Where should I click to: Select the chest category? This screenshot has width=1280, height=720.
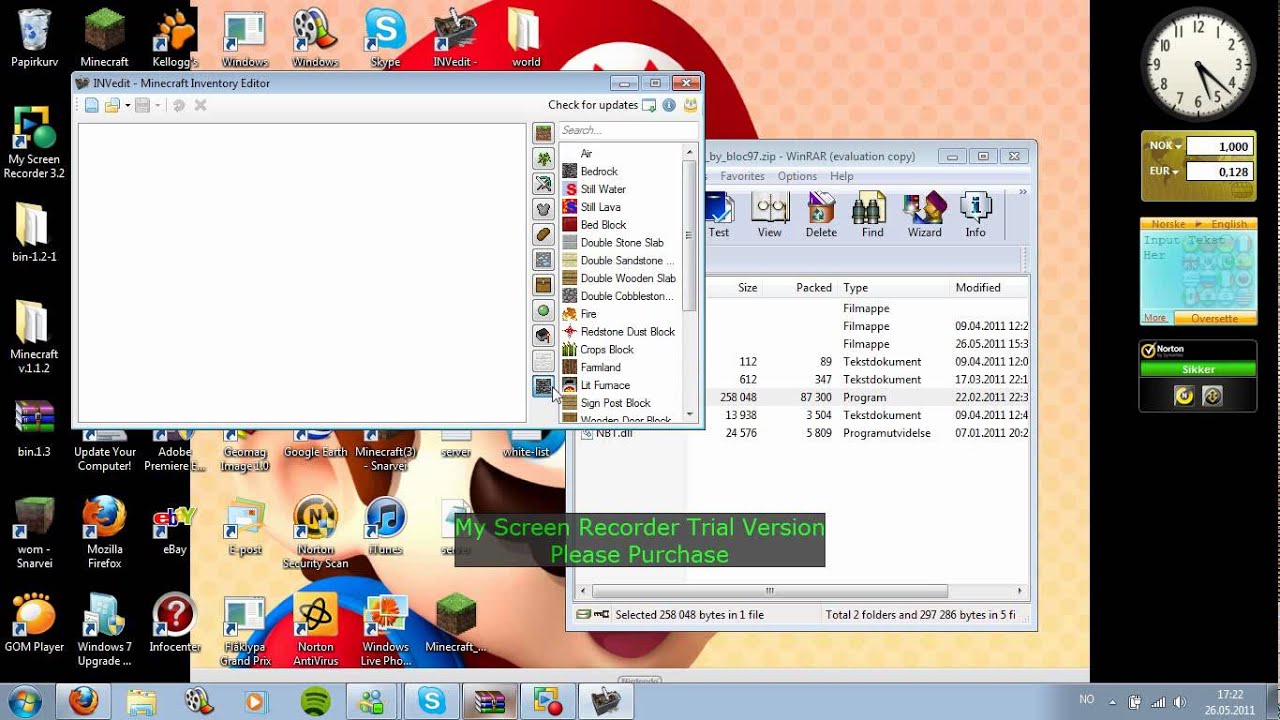(543, 285)
